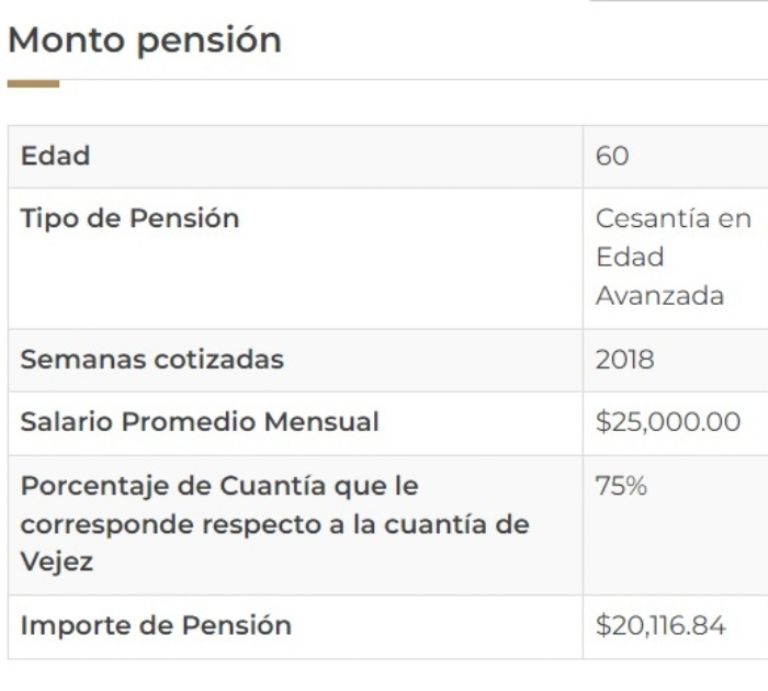
Task: Click the weeks value 2018
Action: click(x=625, y=360)
